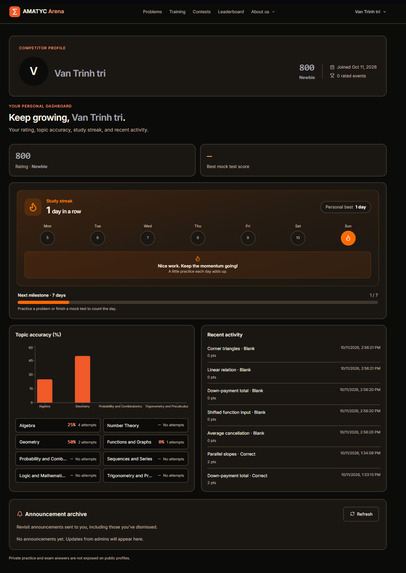The width and height of the screenshot is (406, 573).
Task: Open the Linear relation · Blank activity
Action: (293, 373)
